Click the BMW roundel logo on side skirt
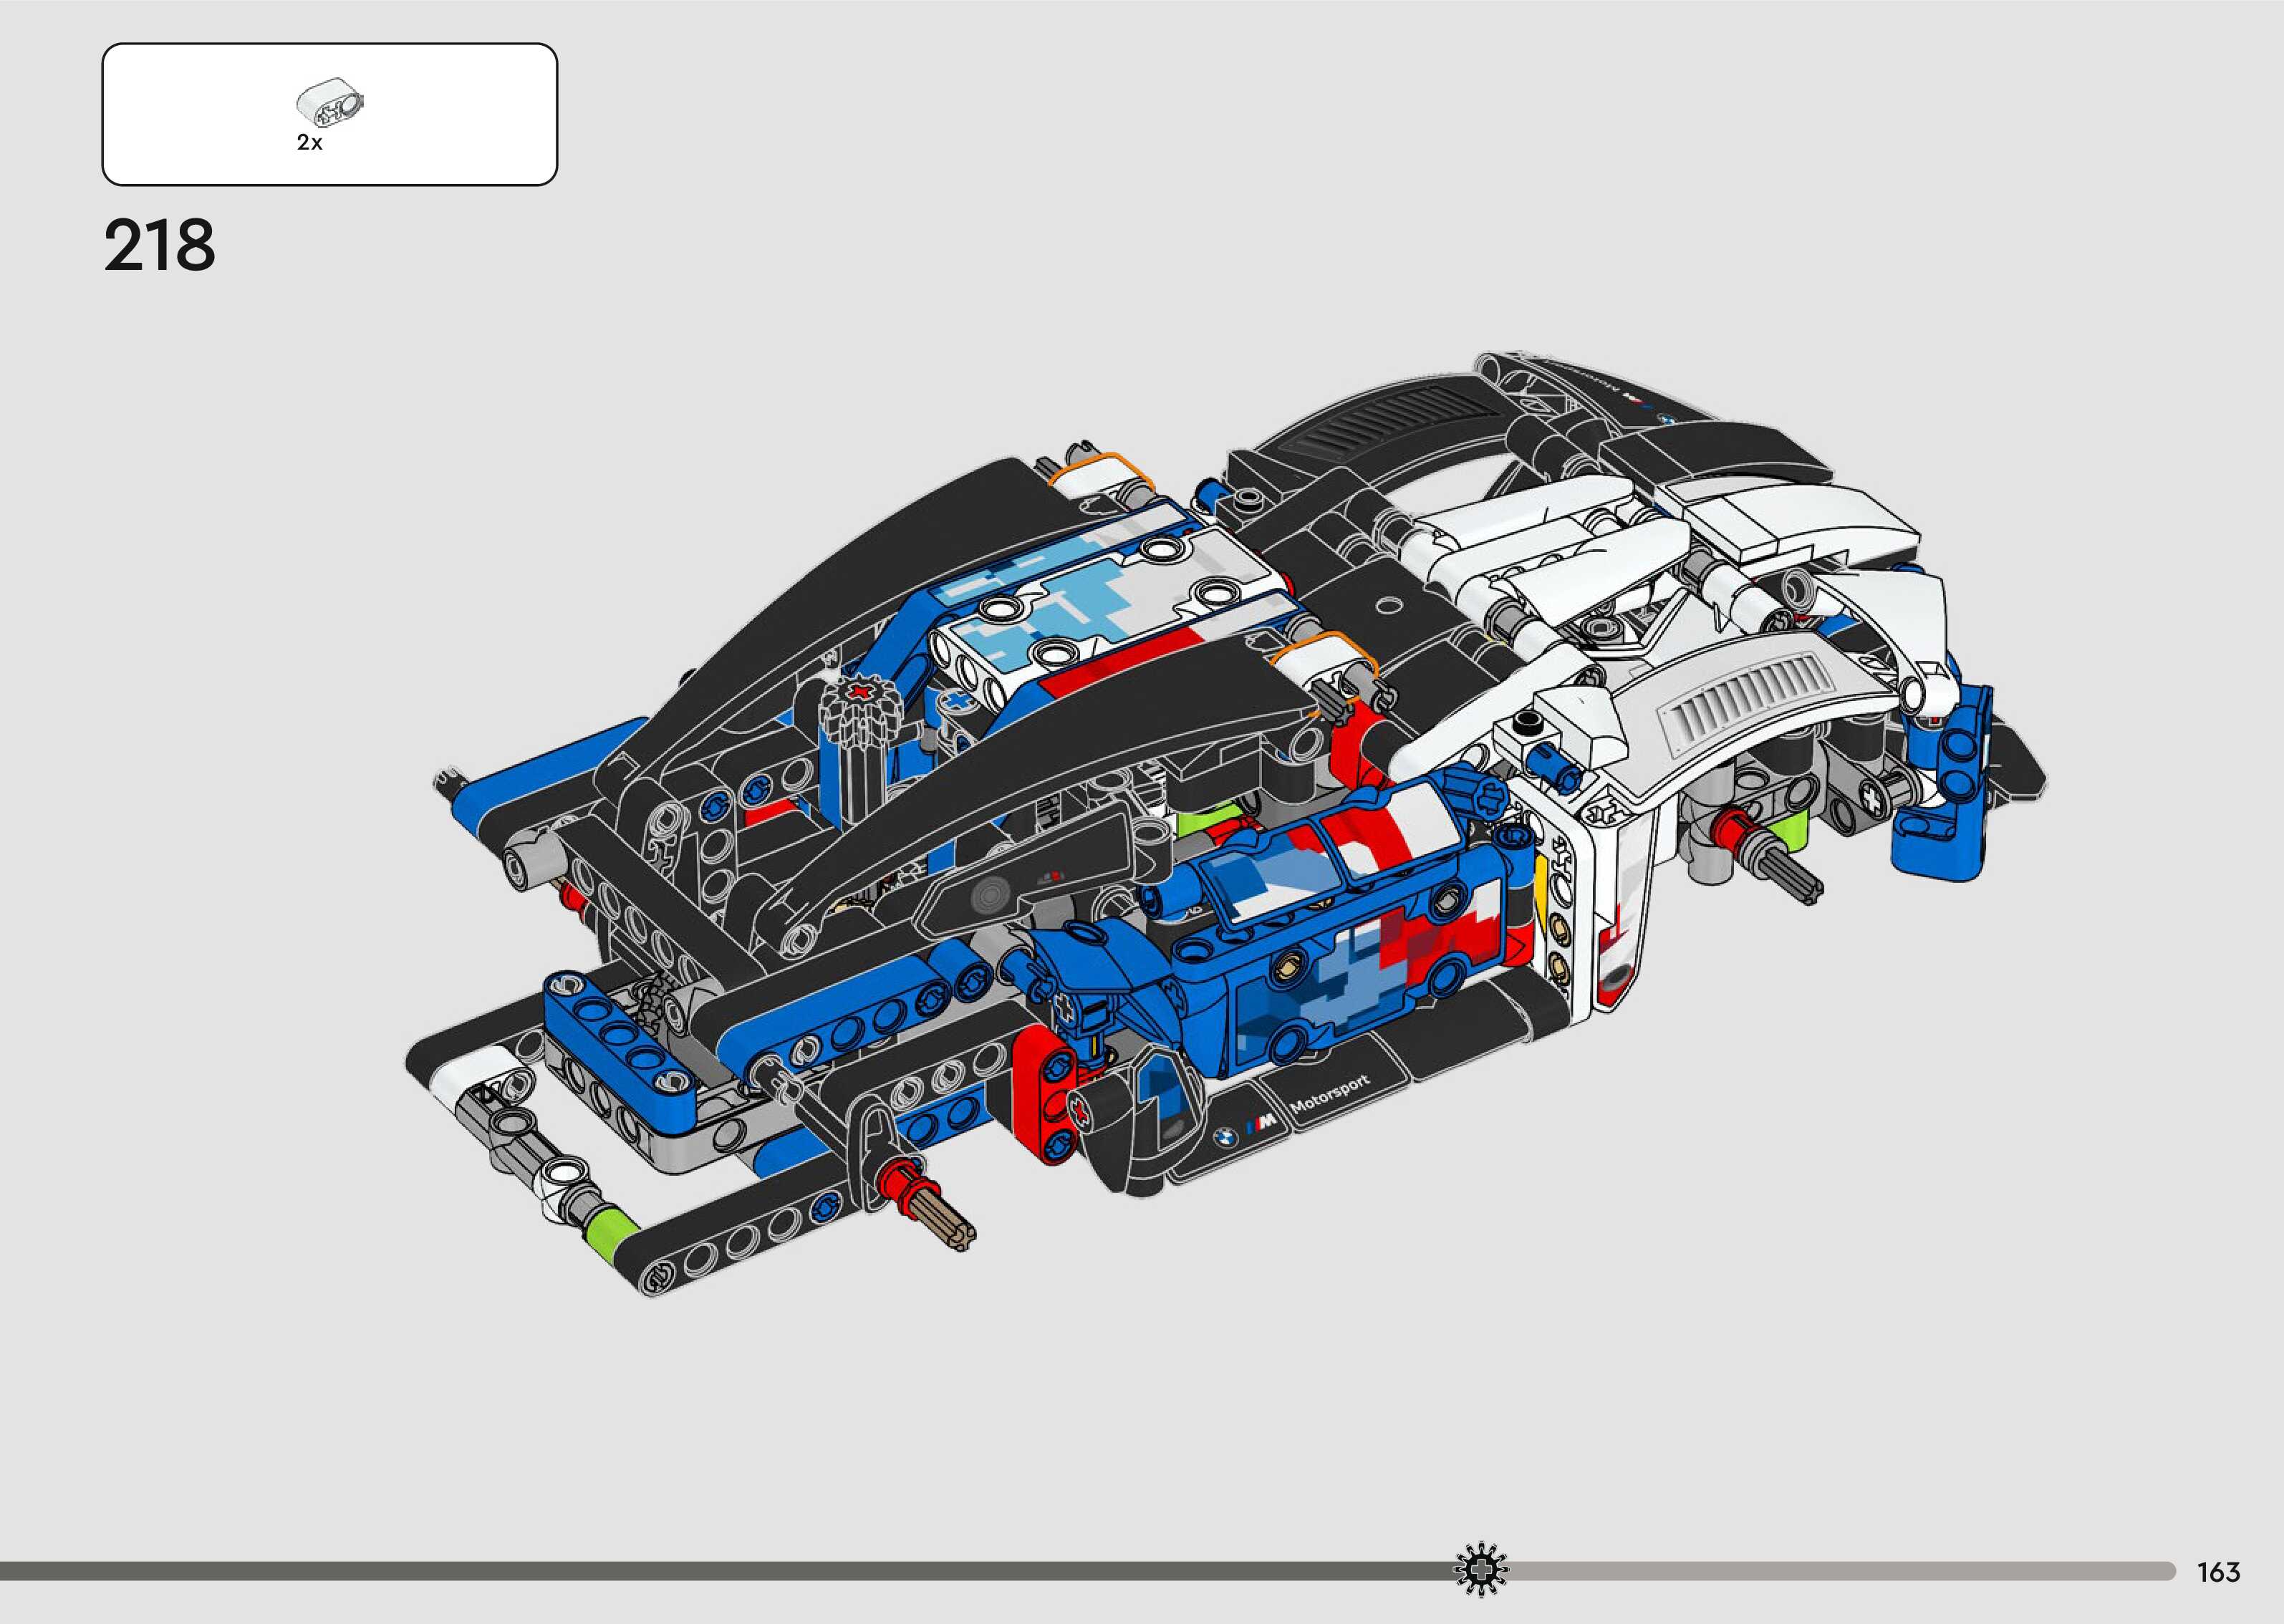This screenshot has width=2284, height=1624. pos(1225,1137)
